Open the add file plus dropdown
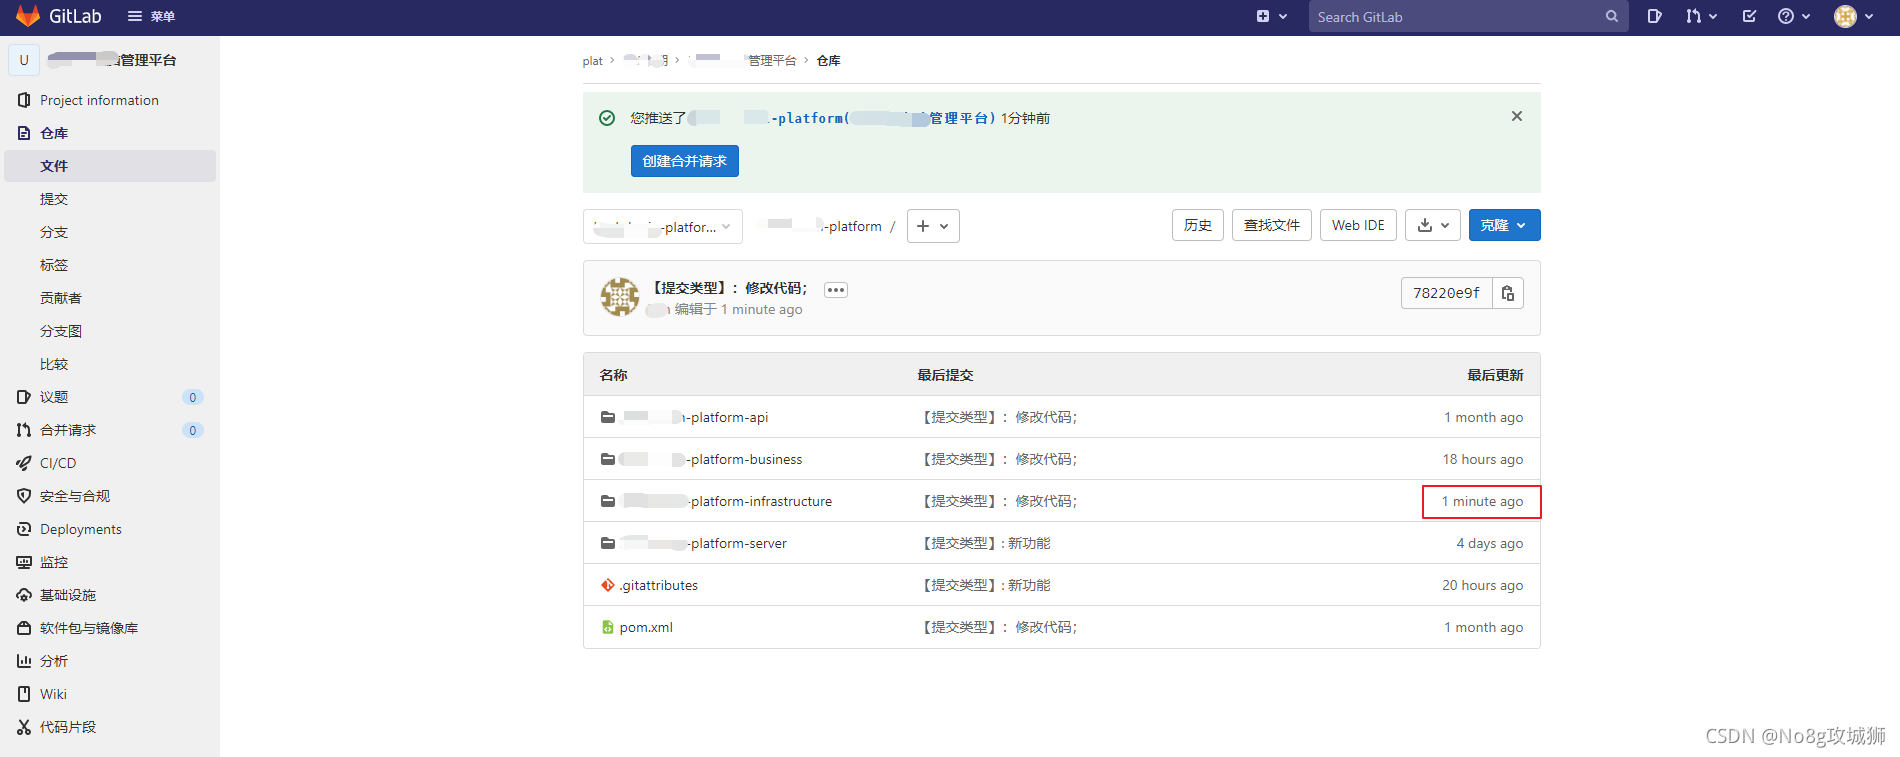1900x757 pixels. pos(933,226)
